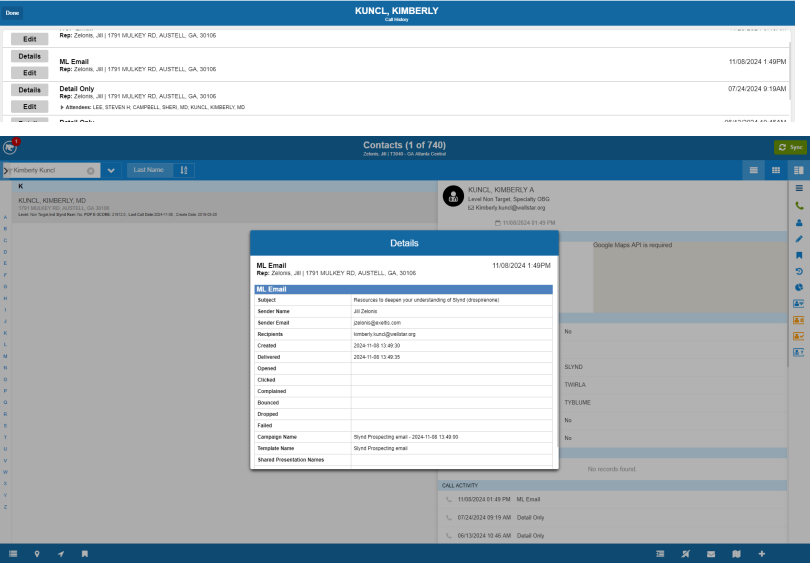Select the KUNCL, KIMBERLY, MD contact row

pos(224,207)
